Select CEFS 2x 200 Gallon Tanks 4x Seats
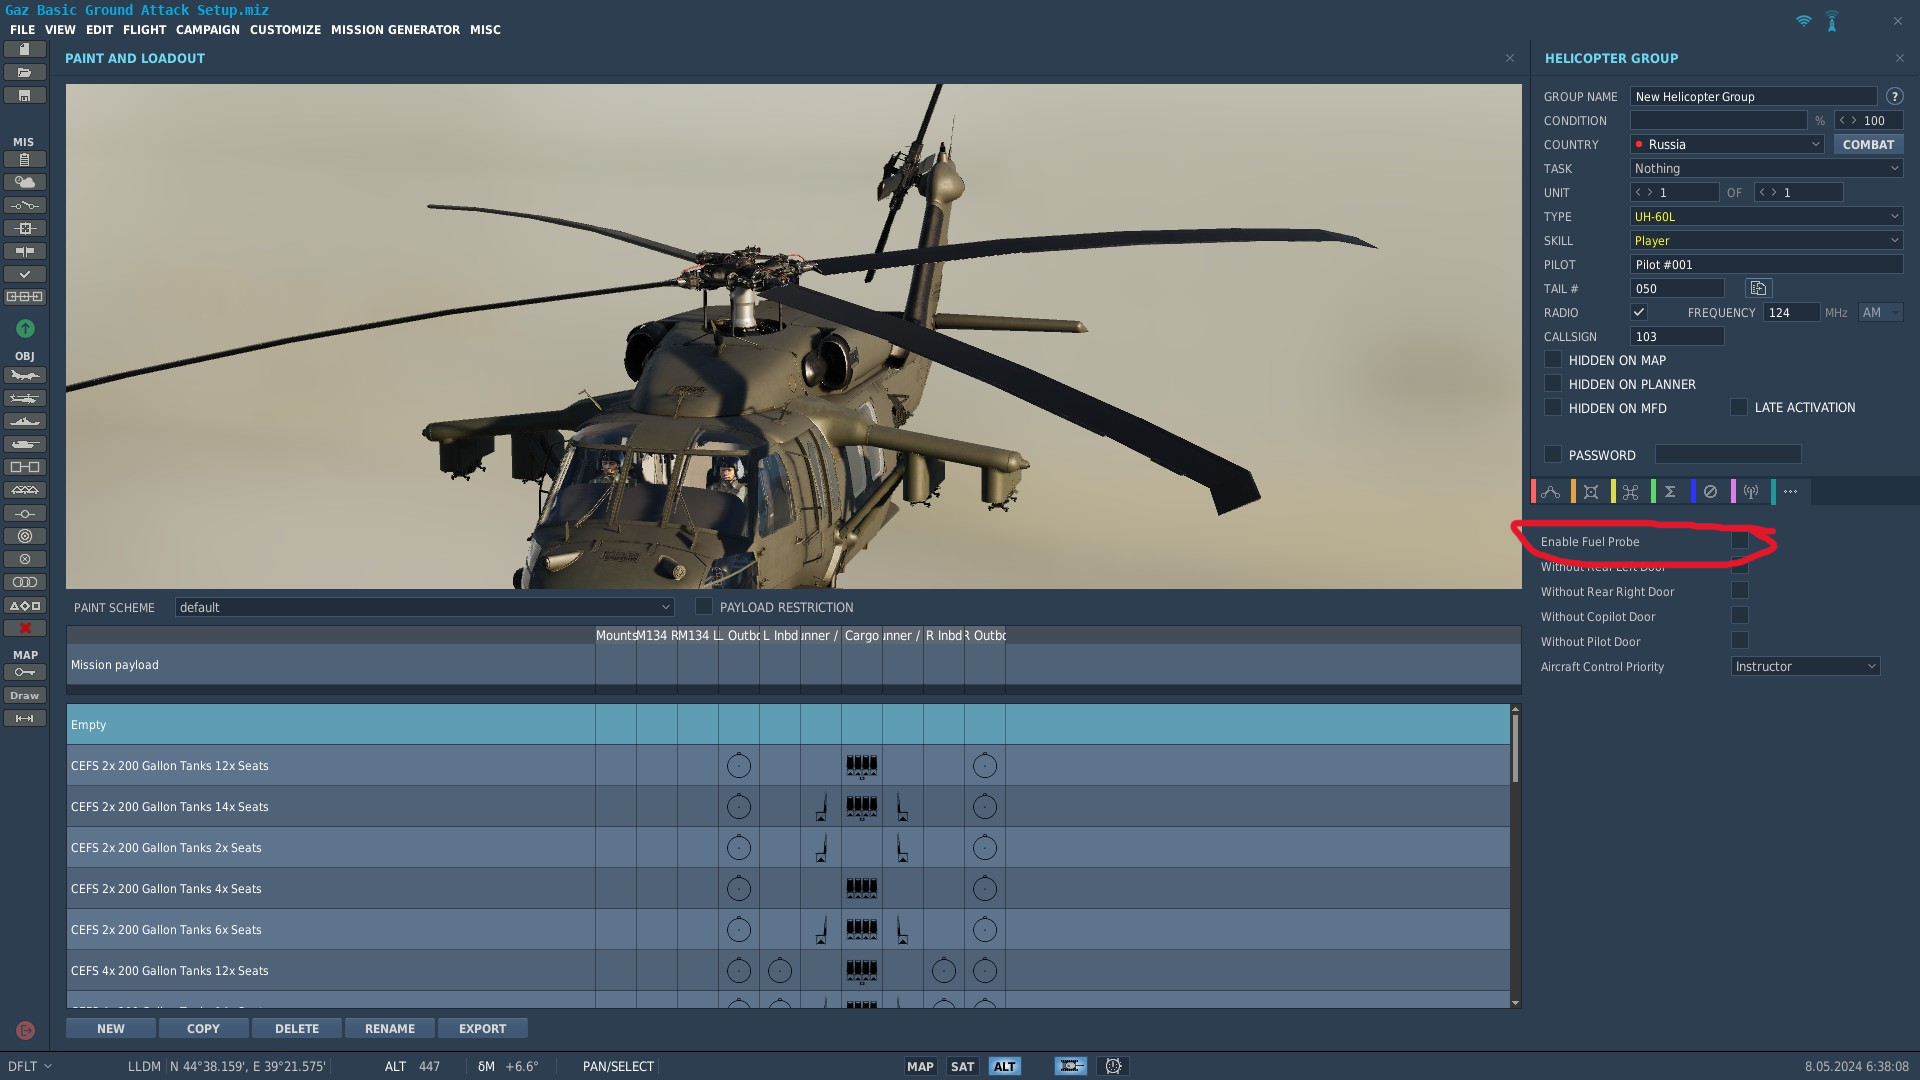The image size is (1920, 1080). [x=788, y=888]
